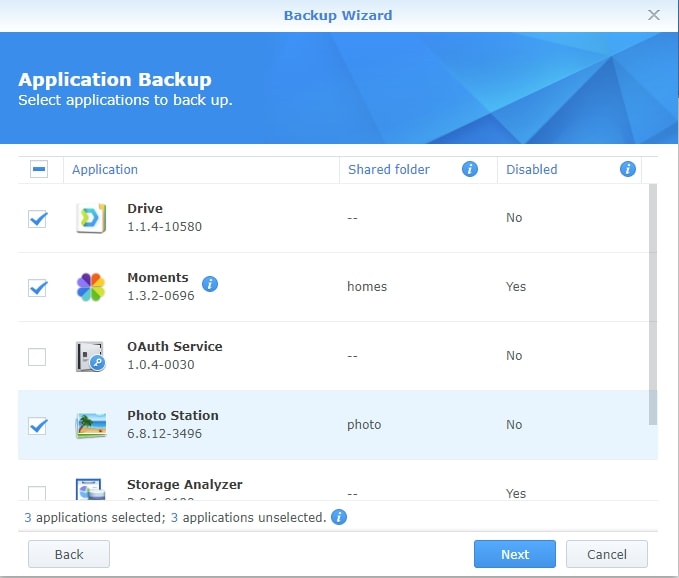Viewport: 679px width, 578px height.
Task: Check the Storage Analyzer checkbox
Action: tap(37, 493)
